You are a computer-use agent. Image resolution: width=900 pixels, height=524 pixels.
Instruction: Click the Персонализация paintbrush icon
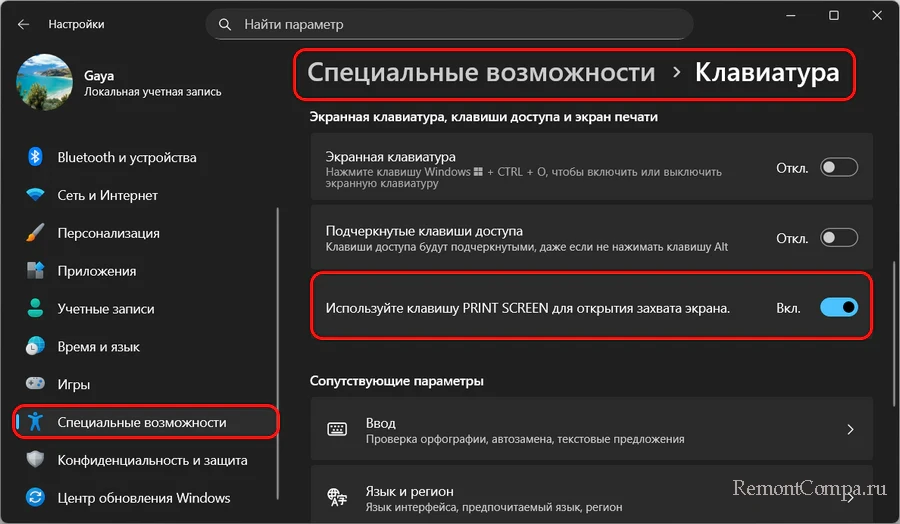(35, 233)
